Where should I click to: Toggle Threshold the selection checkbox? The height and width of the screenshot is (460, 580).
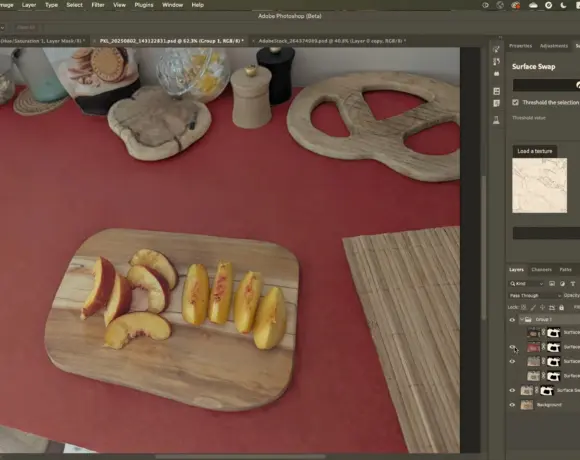point(515,102)
